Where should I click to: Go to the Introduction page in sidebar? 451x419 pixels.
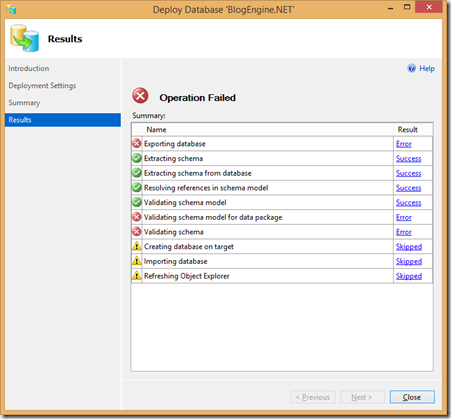[x=29, y=68]
